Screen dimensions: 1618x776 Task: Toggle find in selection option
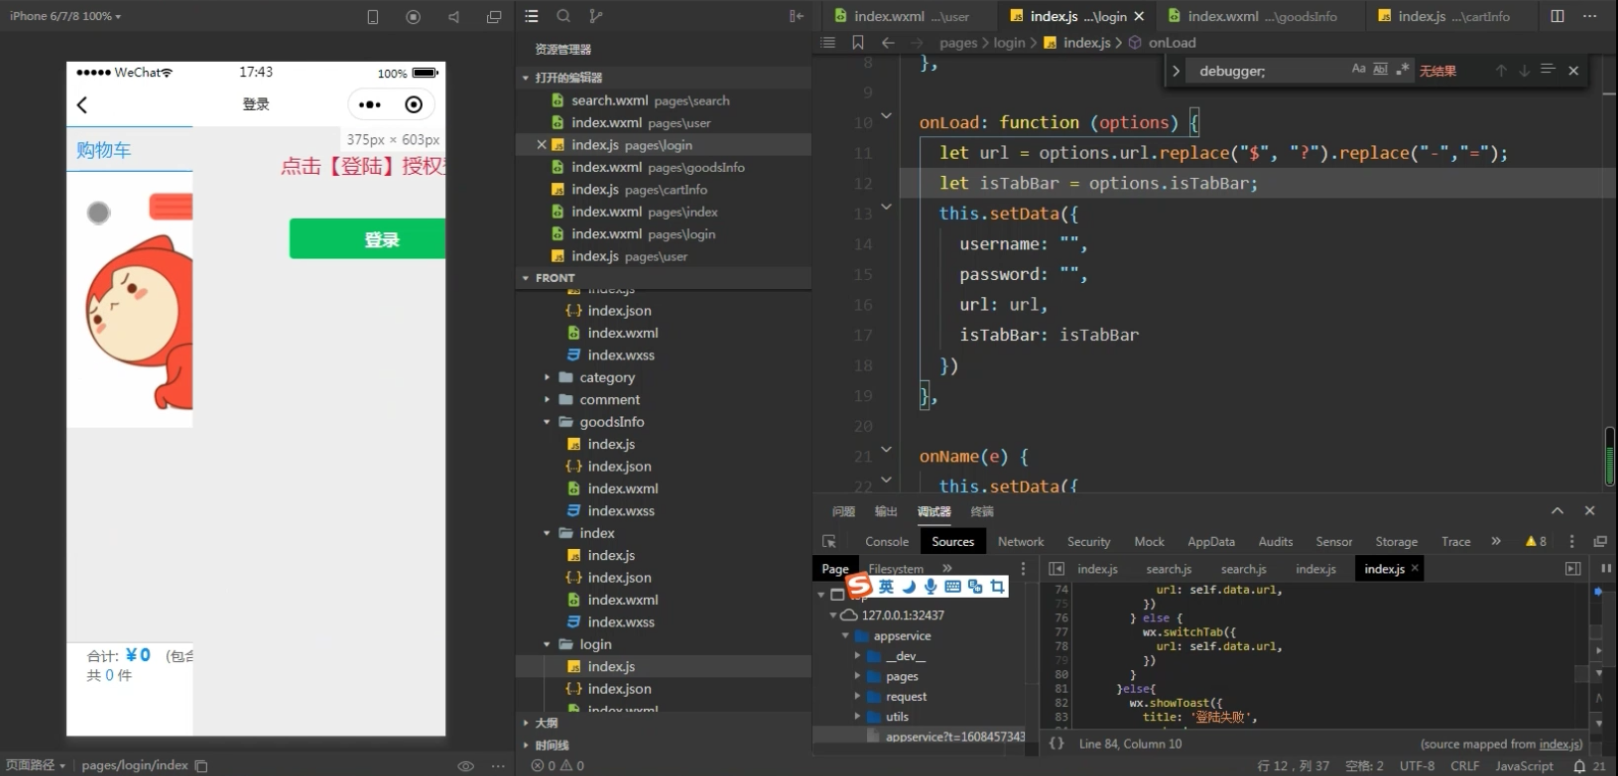(x=1548, y=69)
